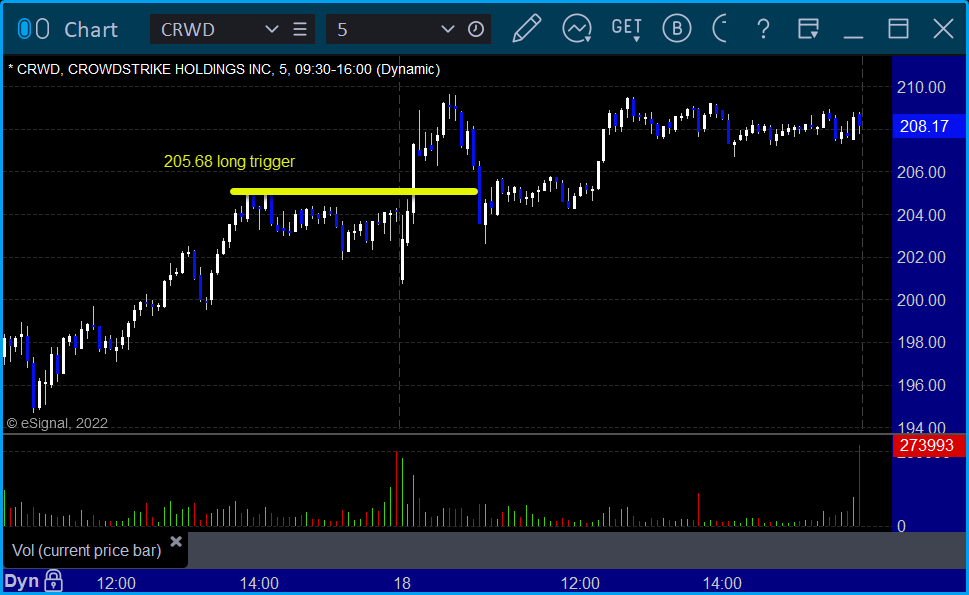Click the circled B icon

pyautogui.click(x=677, y=29)
